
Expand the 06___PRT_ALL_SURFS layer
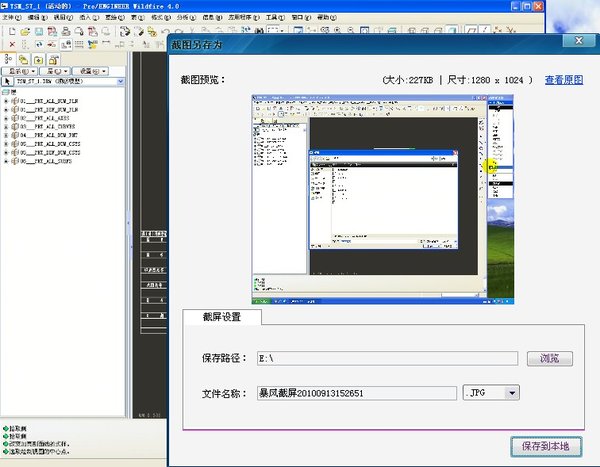(x=6, y=161)
